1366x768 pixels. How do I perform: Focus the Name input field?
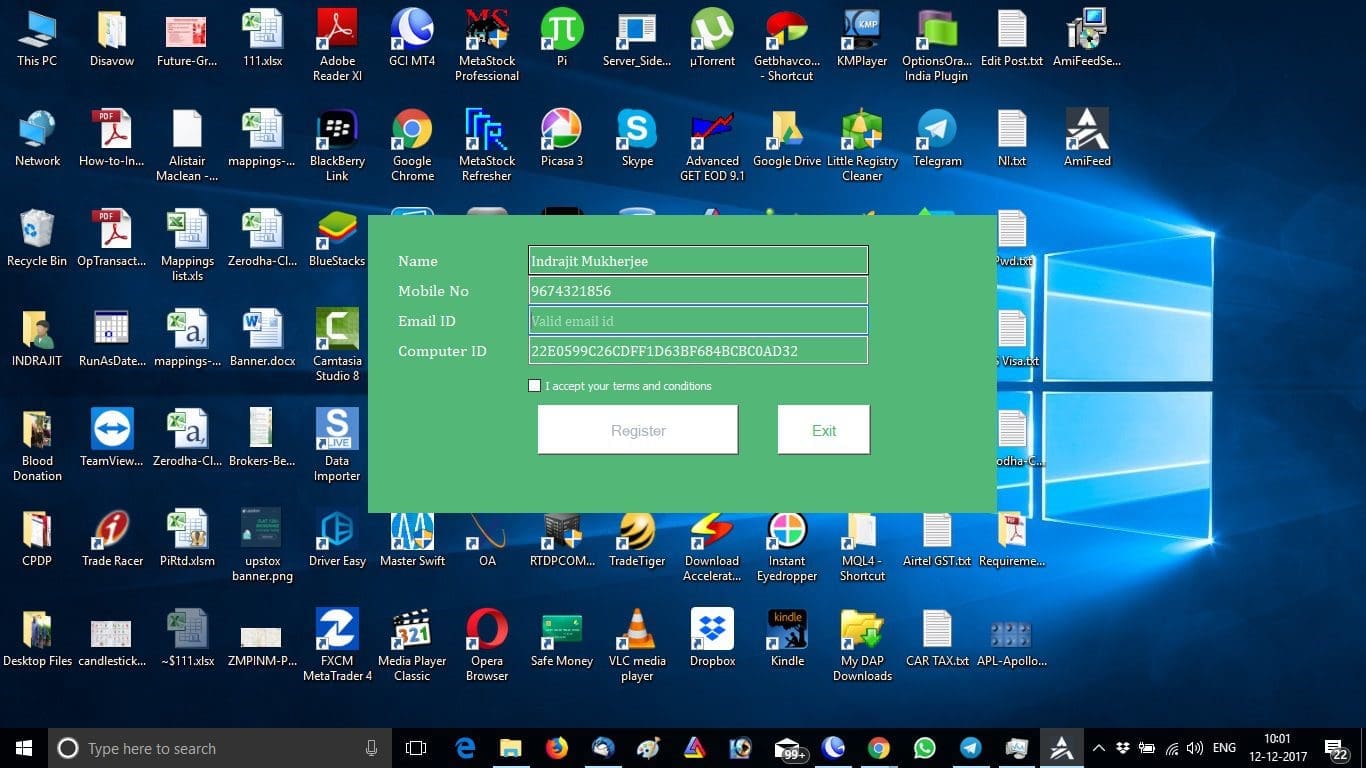tap(698, 261)
